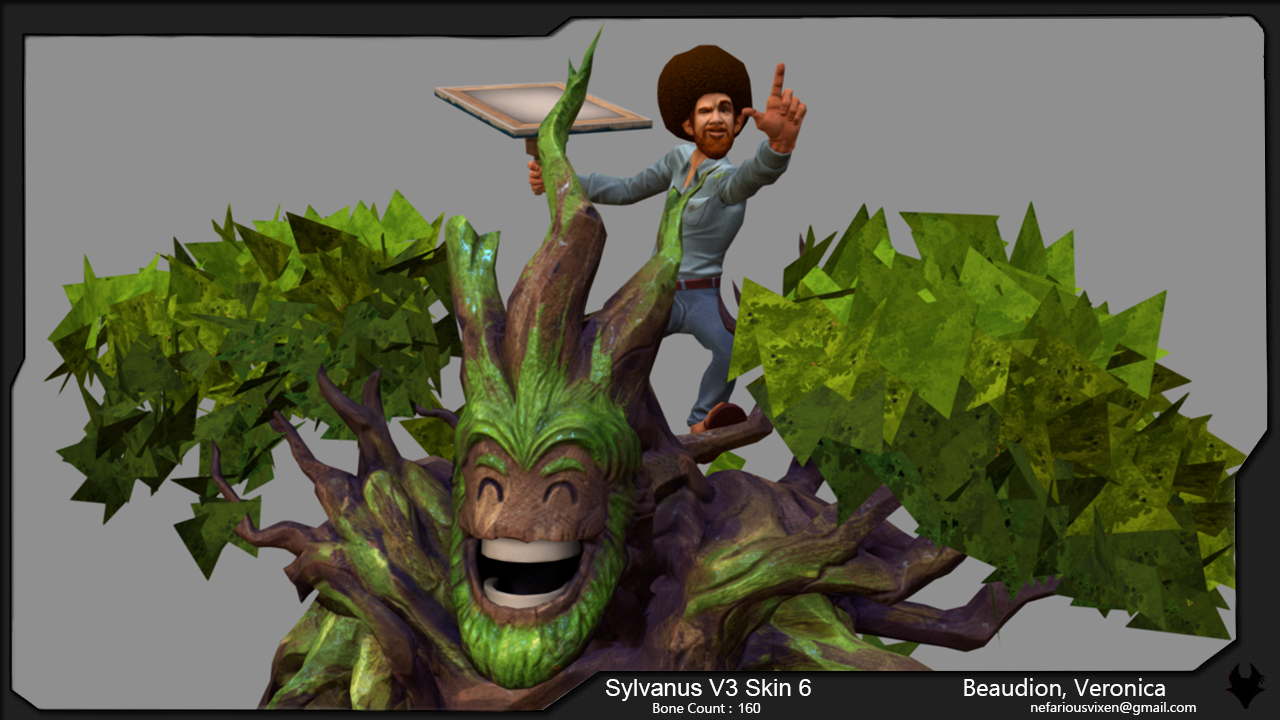Click the nefariousvixen@gmail.com email text

[1113, 707]
